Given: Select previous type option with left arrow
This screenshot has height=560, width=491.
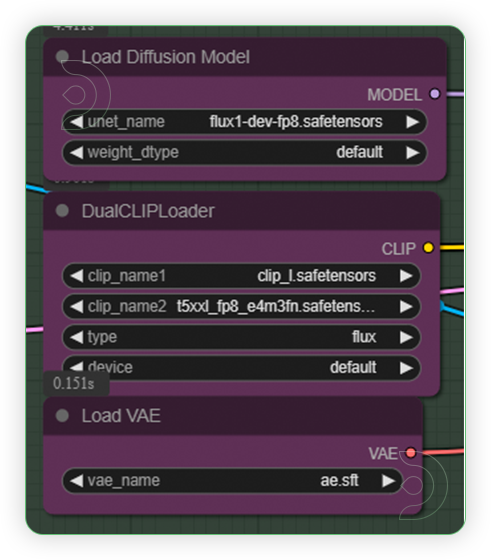Looking at the screenshot, I should (x=76, y=337).
